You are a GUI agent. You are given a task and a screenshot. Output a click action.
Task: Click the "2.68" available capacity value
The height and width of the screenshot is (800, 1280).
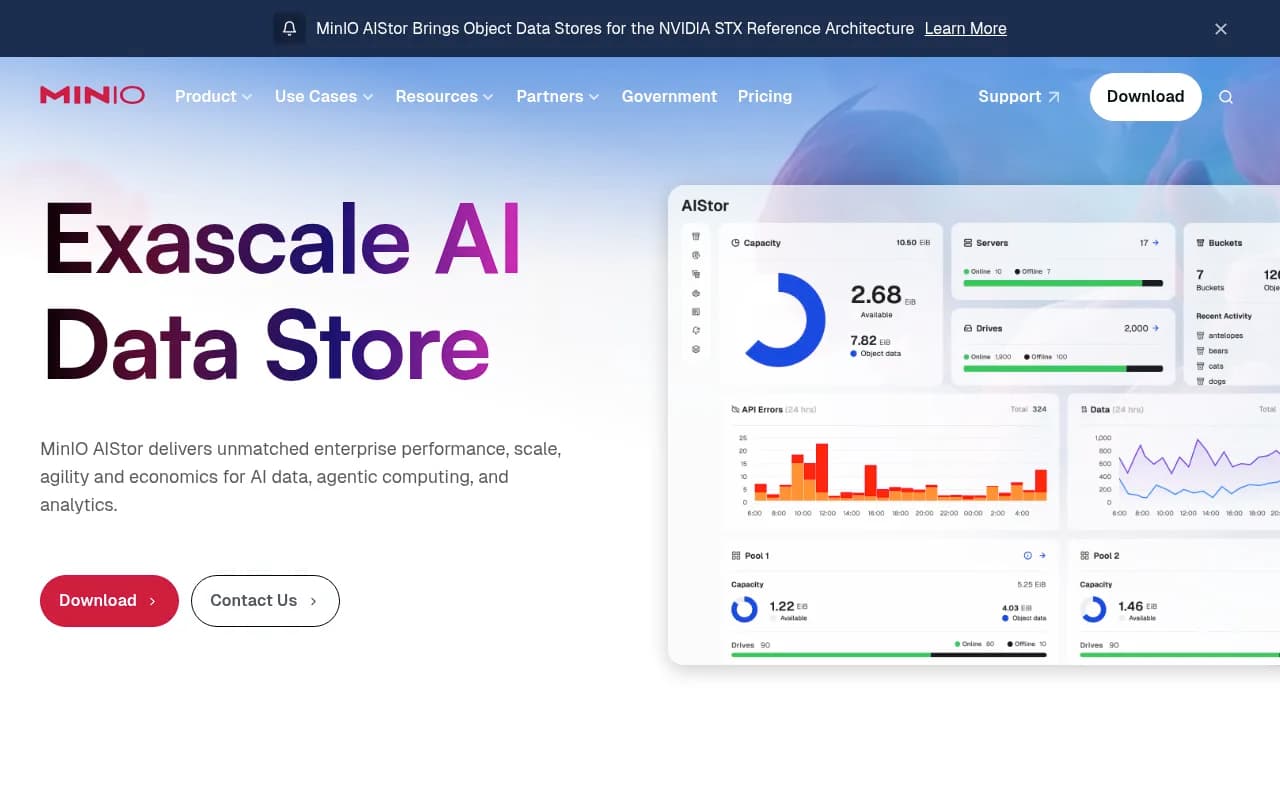point(876,294)
